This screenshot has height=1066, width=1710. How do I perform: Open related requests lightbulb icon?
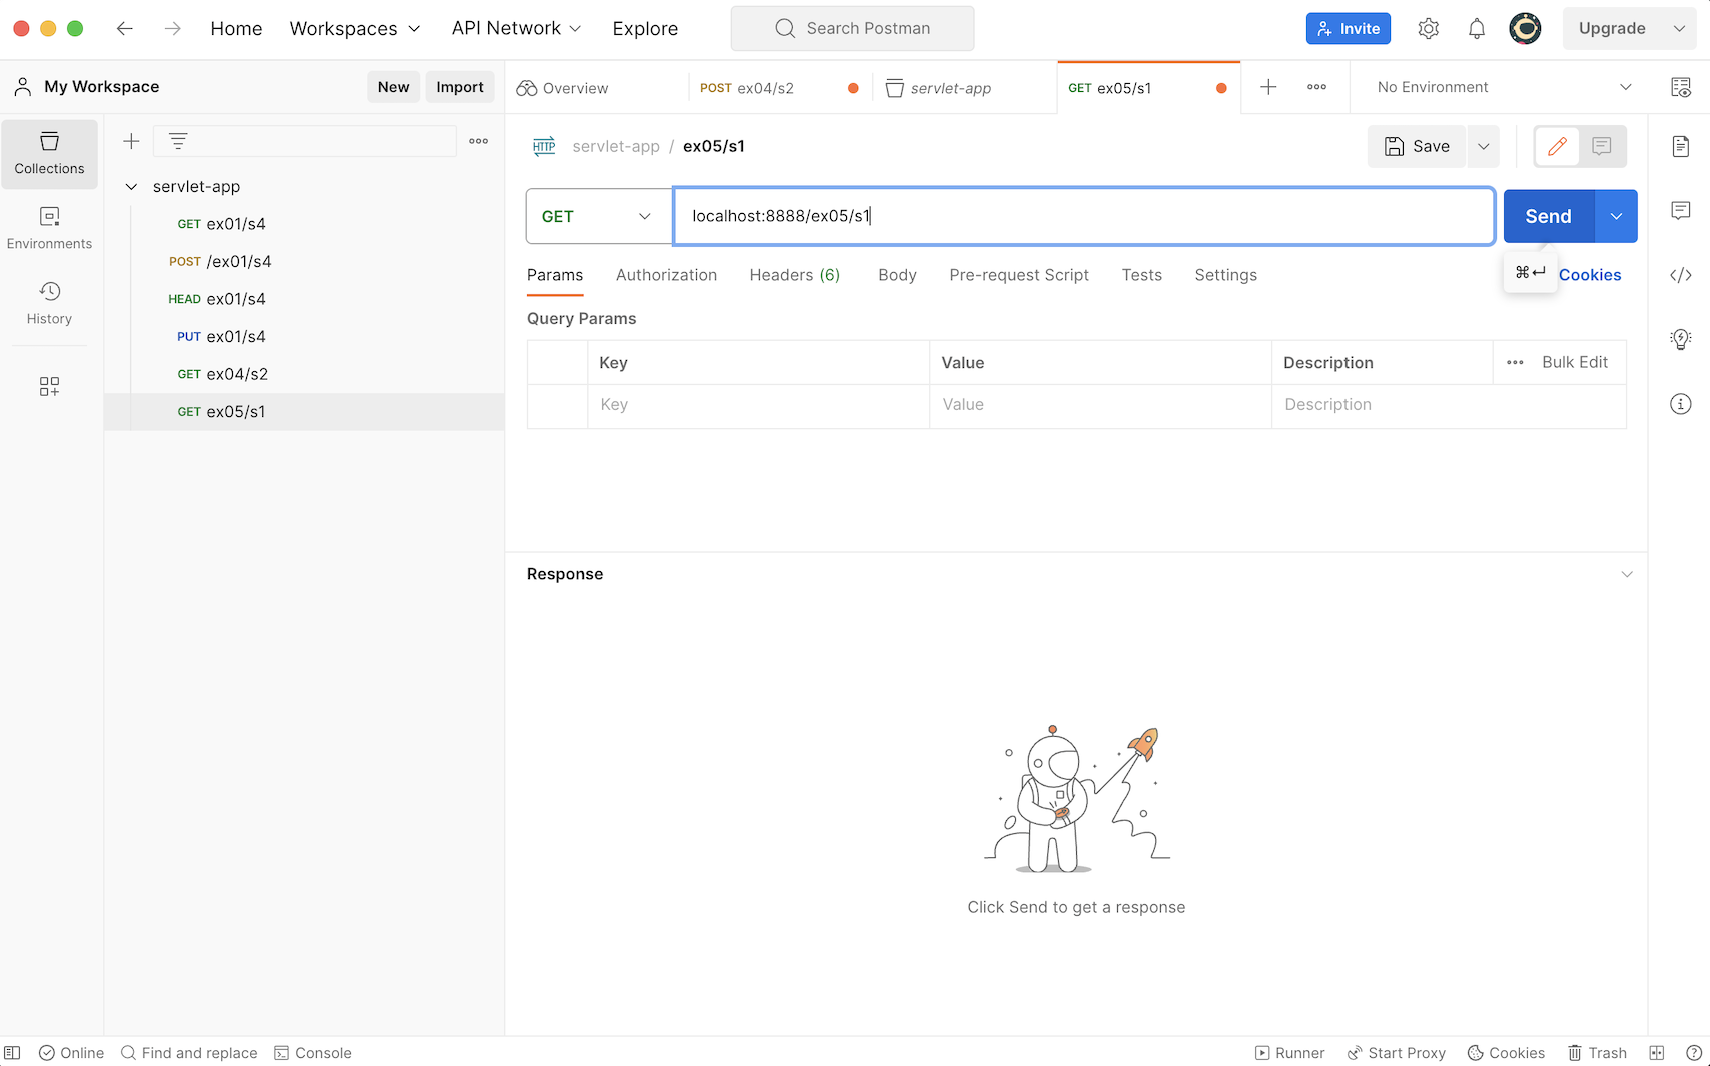pyautogui.click(x=1681, y=339)
